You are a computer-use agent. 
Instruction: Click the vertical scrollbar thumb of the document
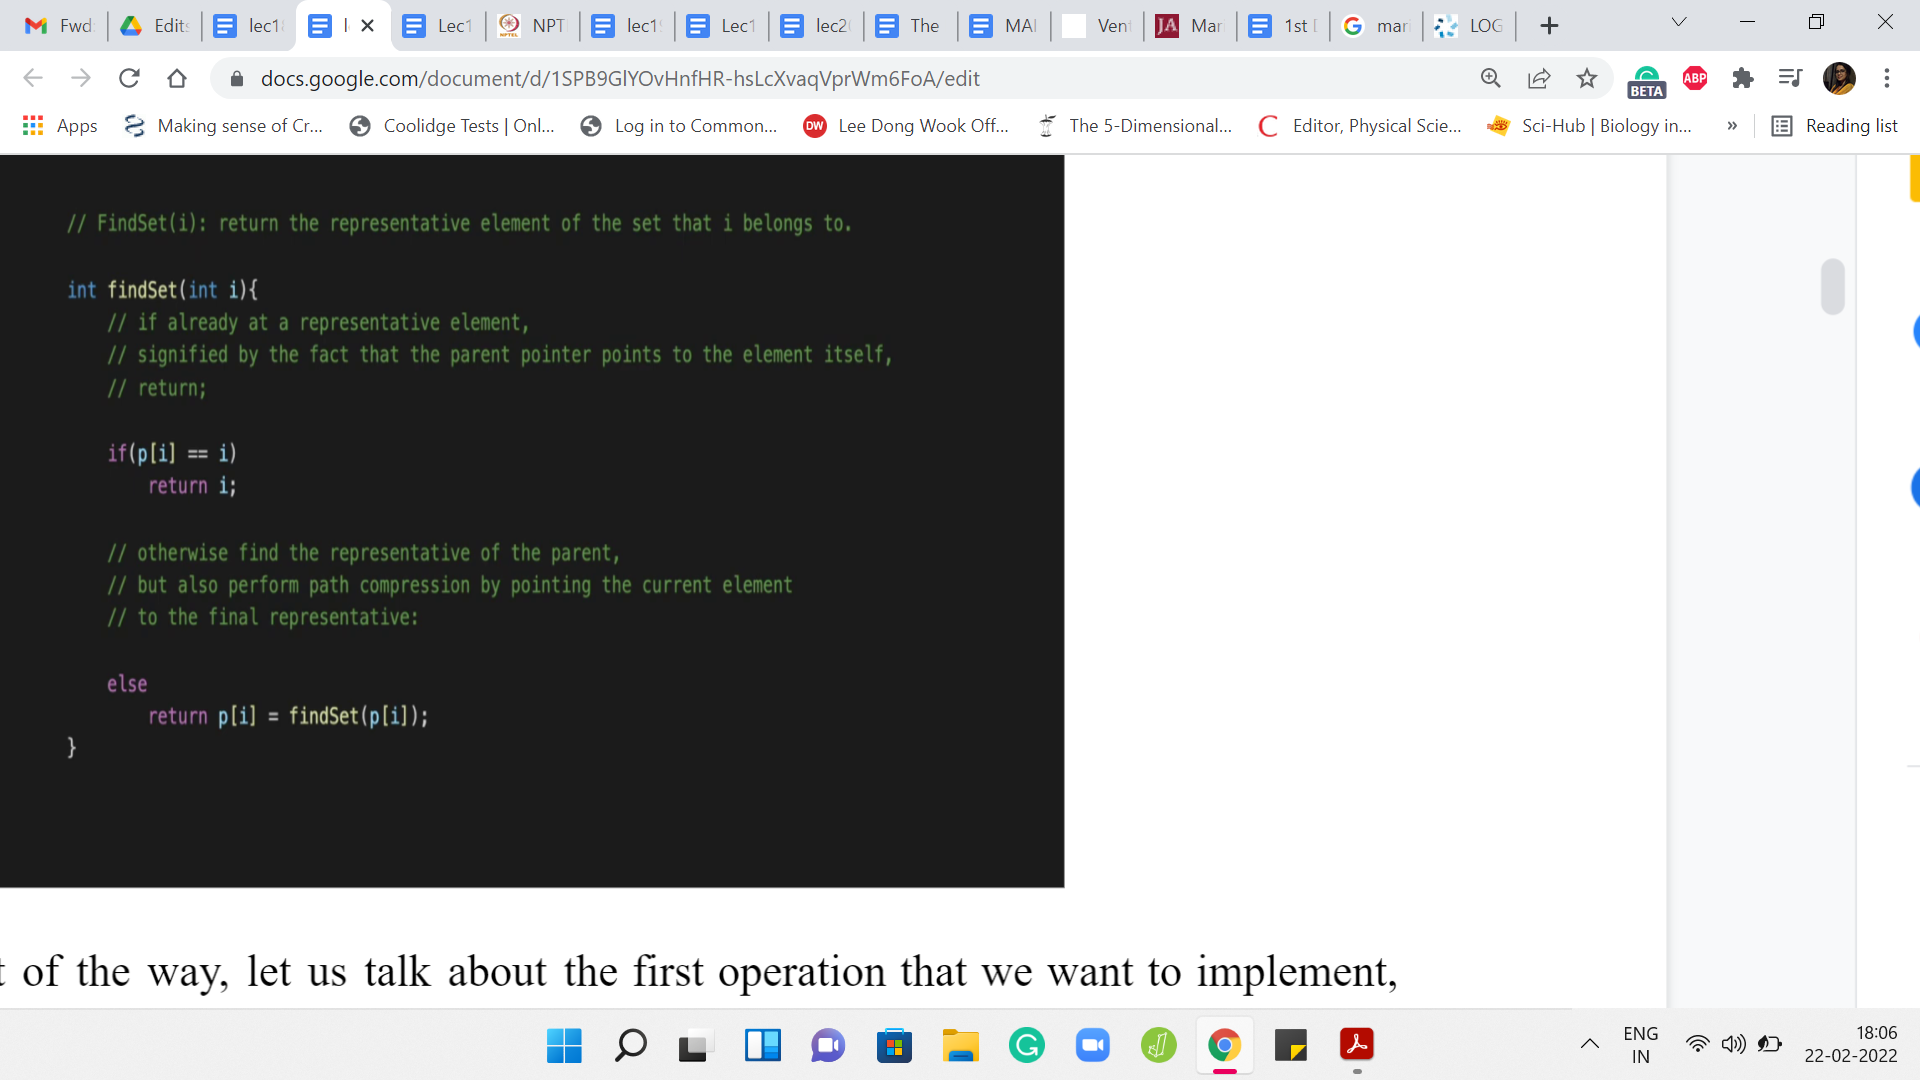point(1832,287)
